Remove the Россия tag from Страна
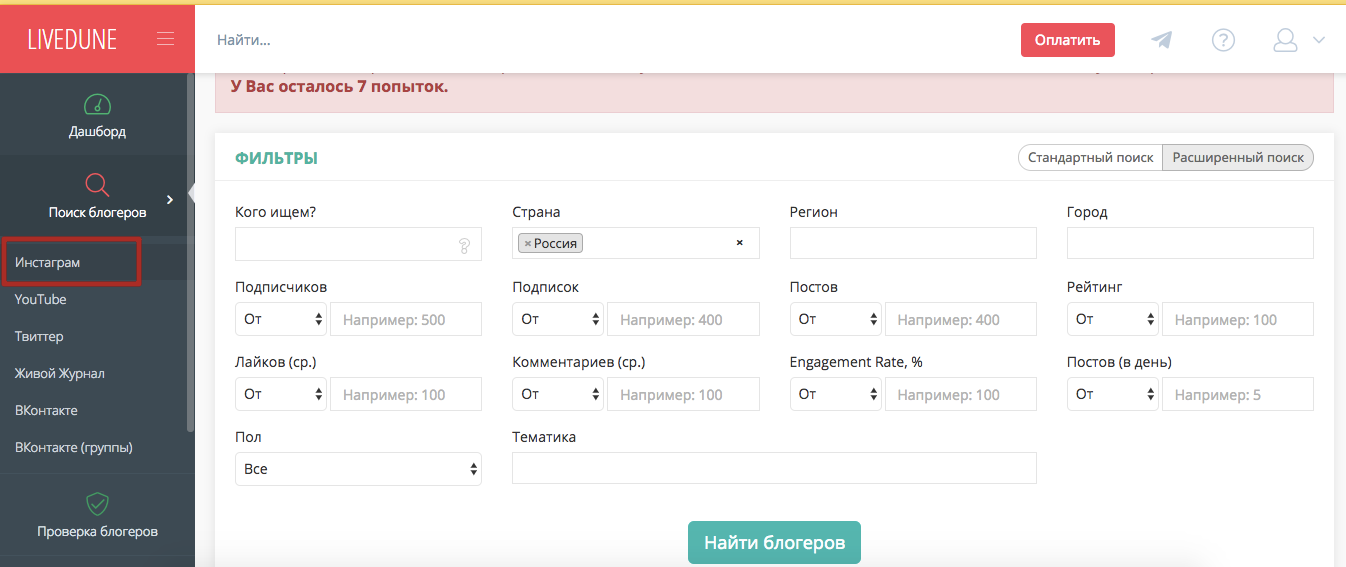The height and width of the screenshot is (567, 1346). [x=527, y=243]
